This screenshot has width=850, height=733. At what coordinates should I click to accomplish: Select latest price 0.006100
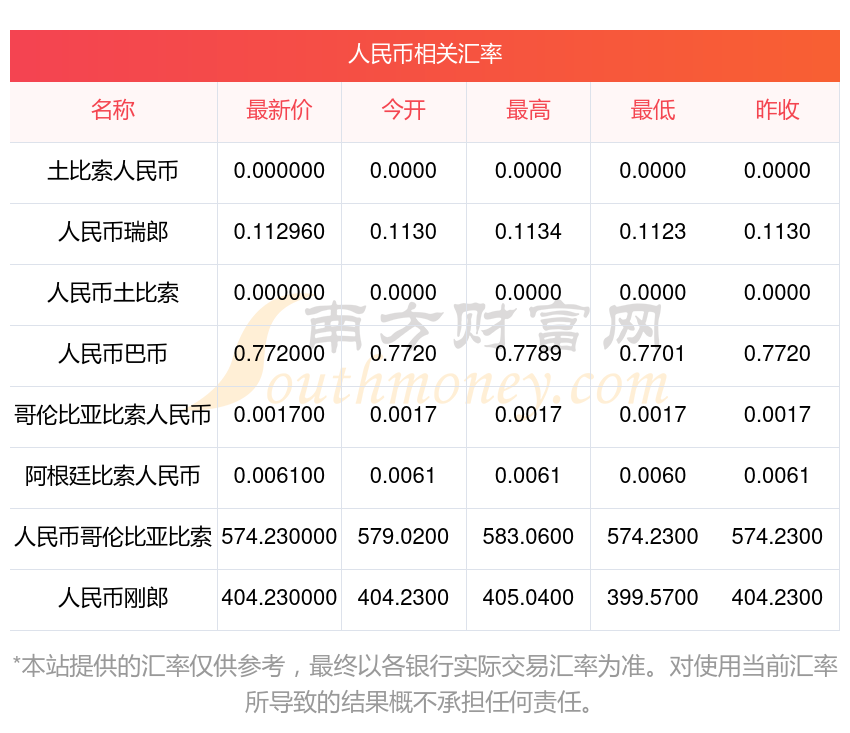pos(279,476)
